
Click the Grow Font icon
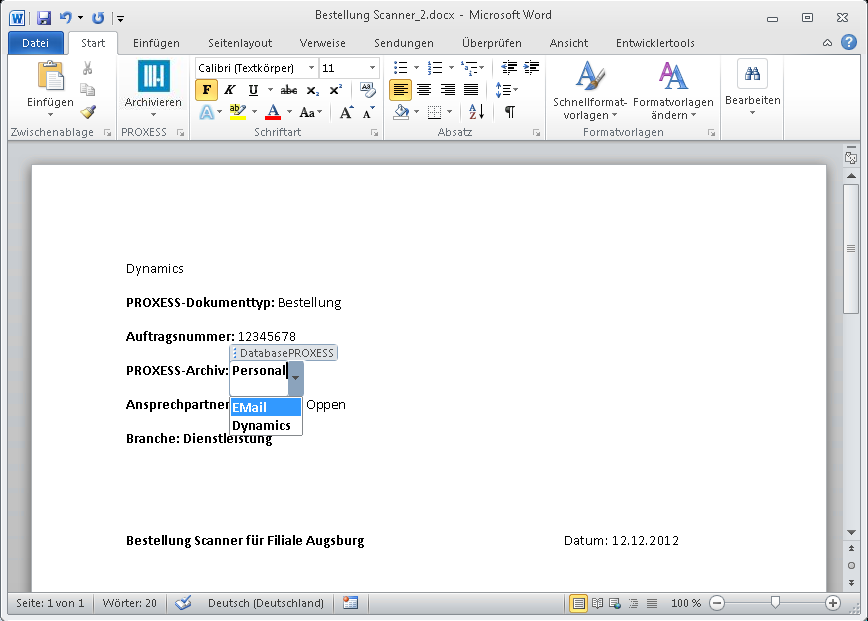tap(347, 112)
